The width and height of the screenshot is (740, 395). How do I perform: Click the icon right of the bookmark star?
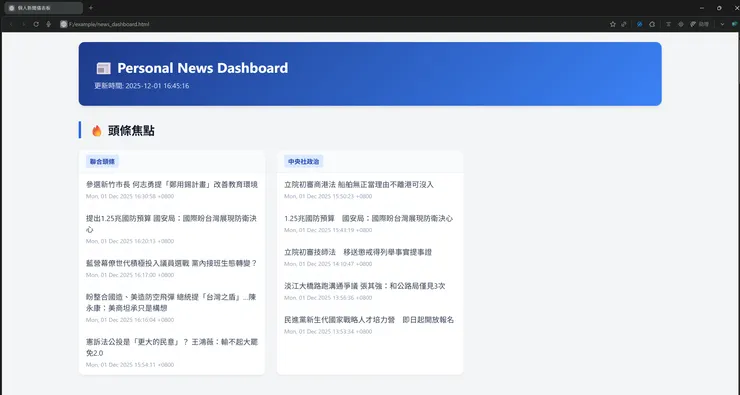(624, 24)
